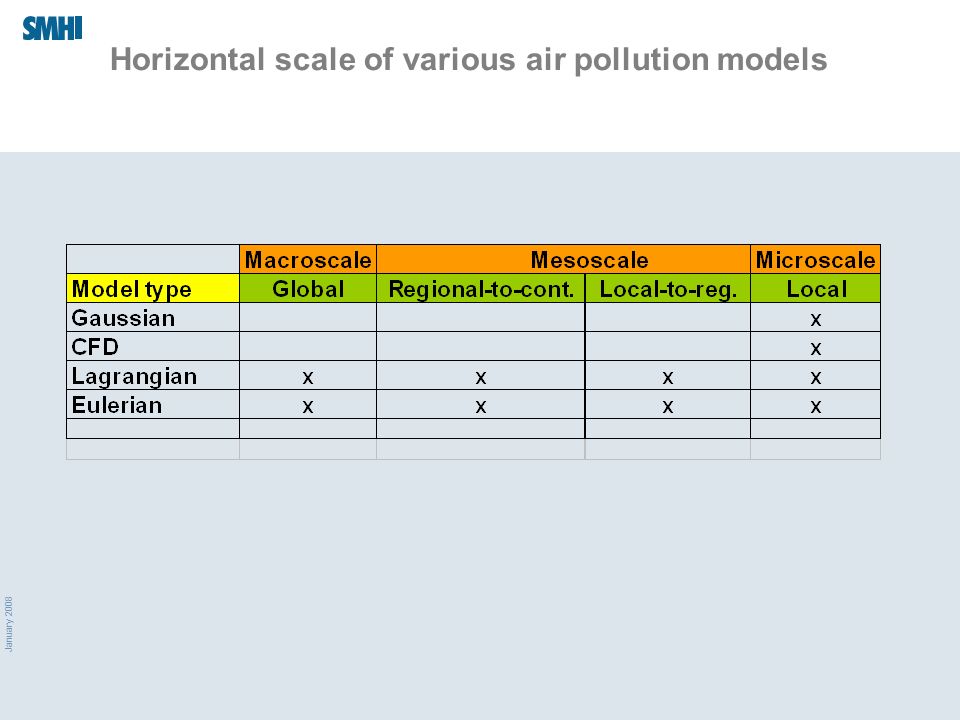Click the SMHI logo
The image size is (960, 720).
tap(52, 28)
